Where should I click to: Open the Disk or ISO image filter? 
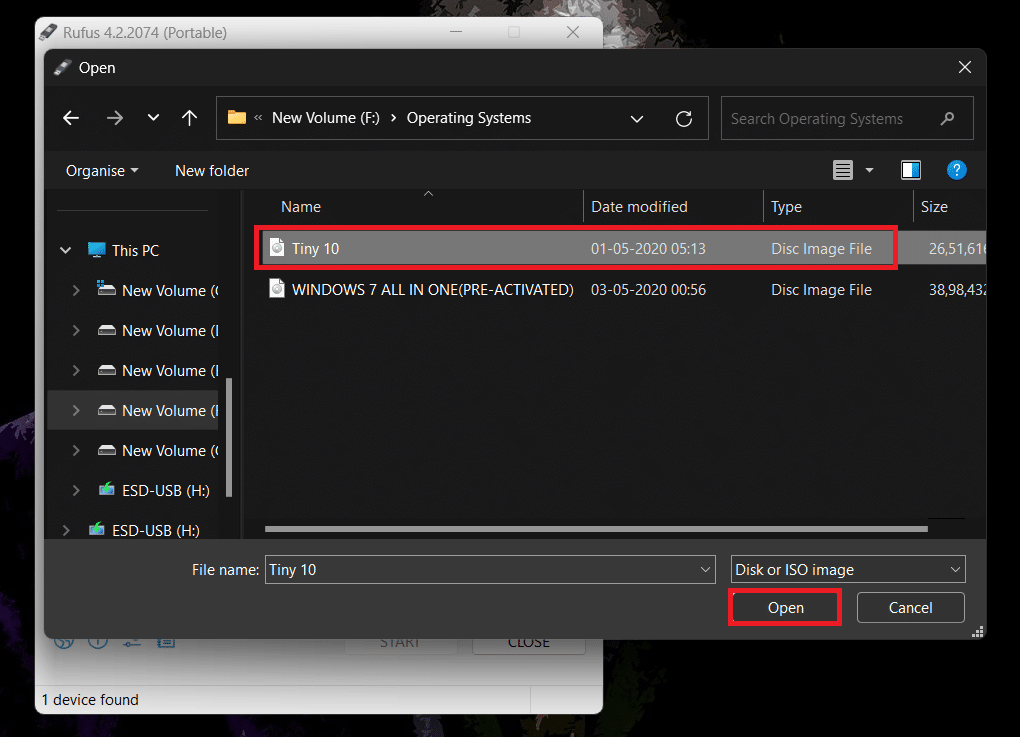[848, 570]
